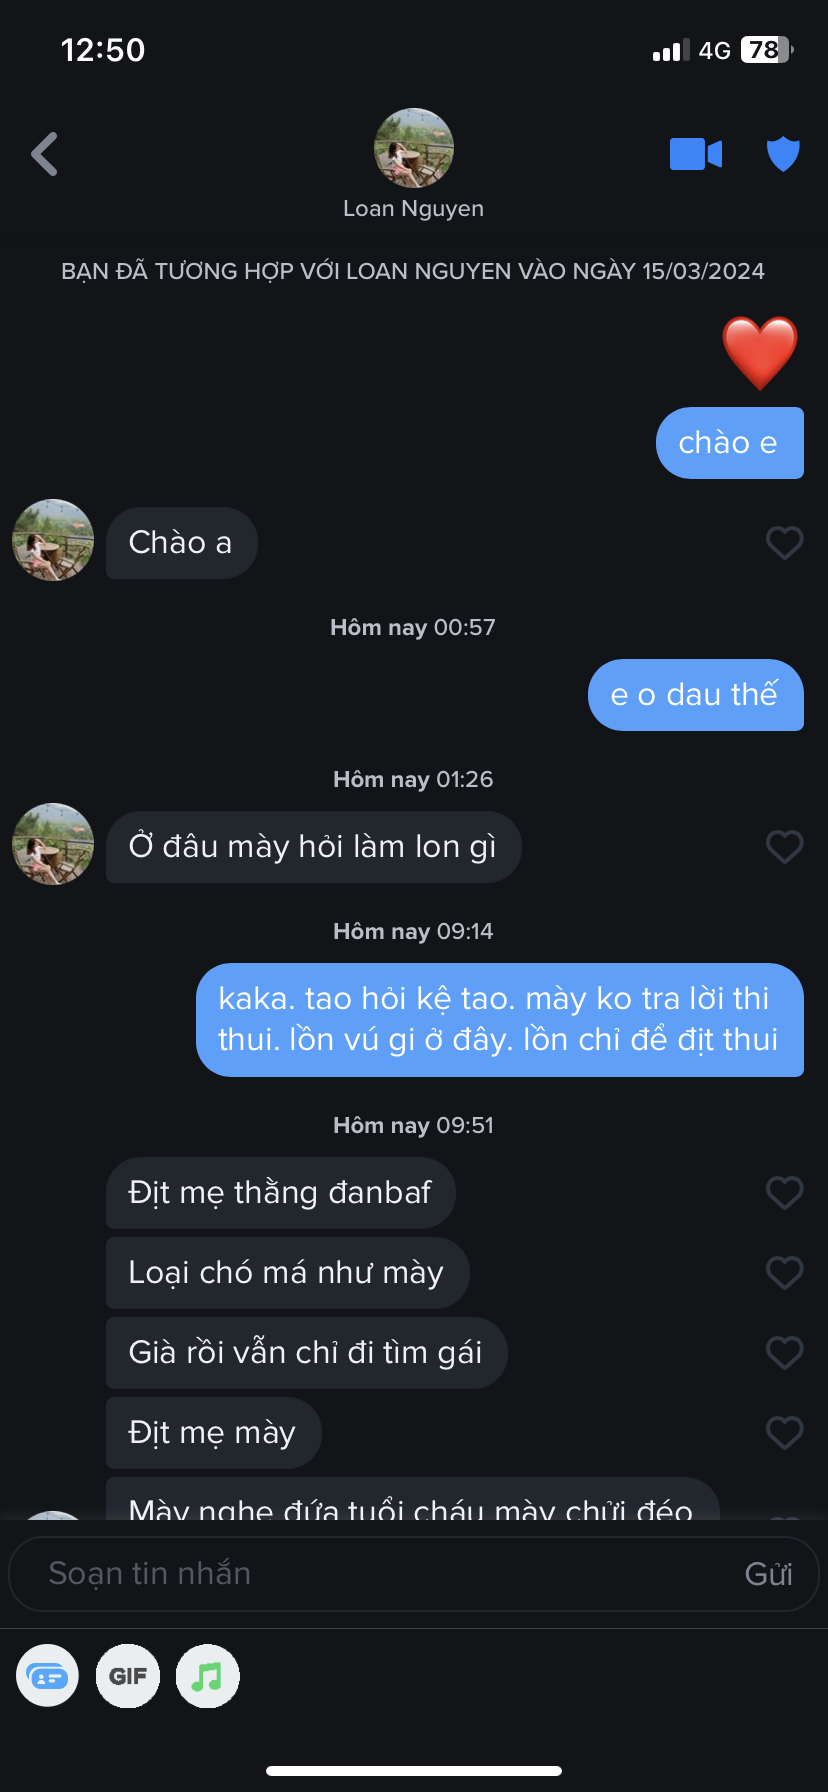Open Loan Nguyen's profile photo in header
Image resolution: width=828 pixels, height=1792 pixels.
coord(413,148)
